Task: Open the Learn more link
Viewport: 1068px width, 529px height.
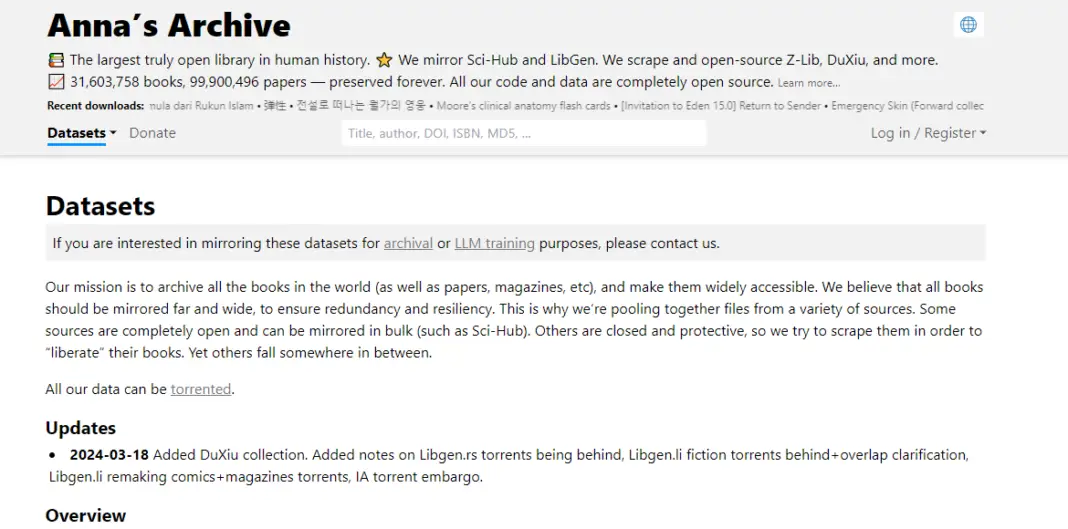Action: (x=808, y=83)
